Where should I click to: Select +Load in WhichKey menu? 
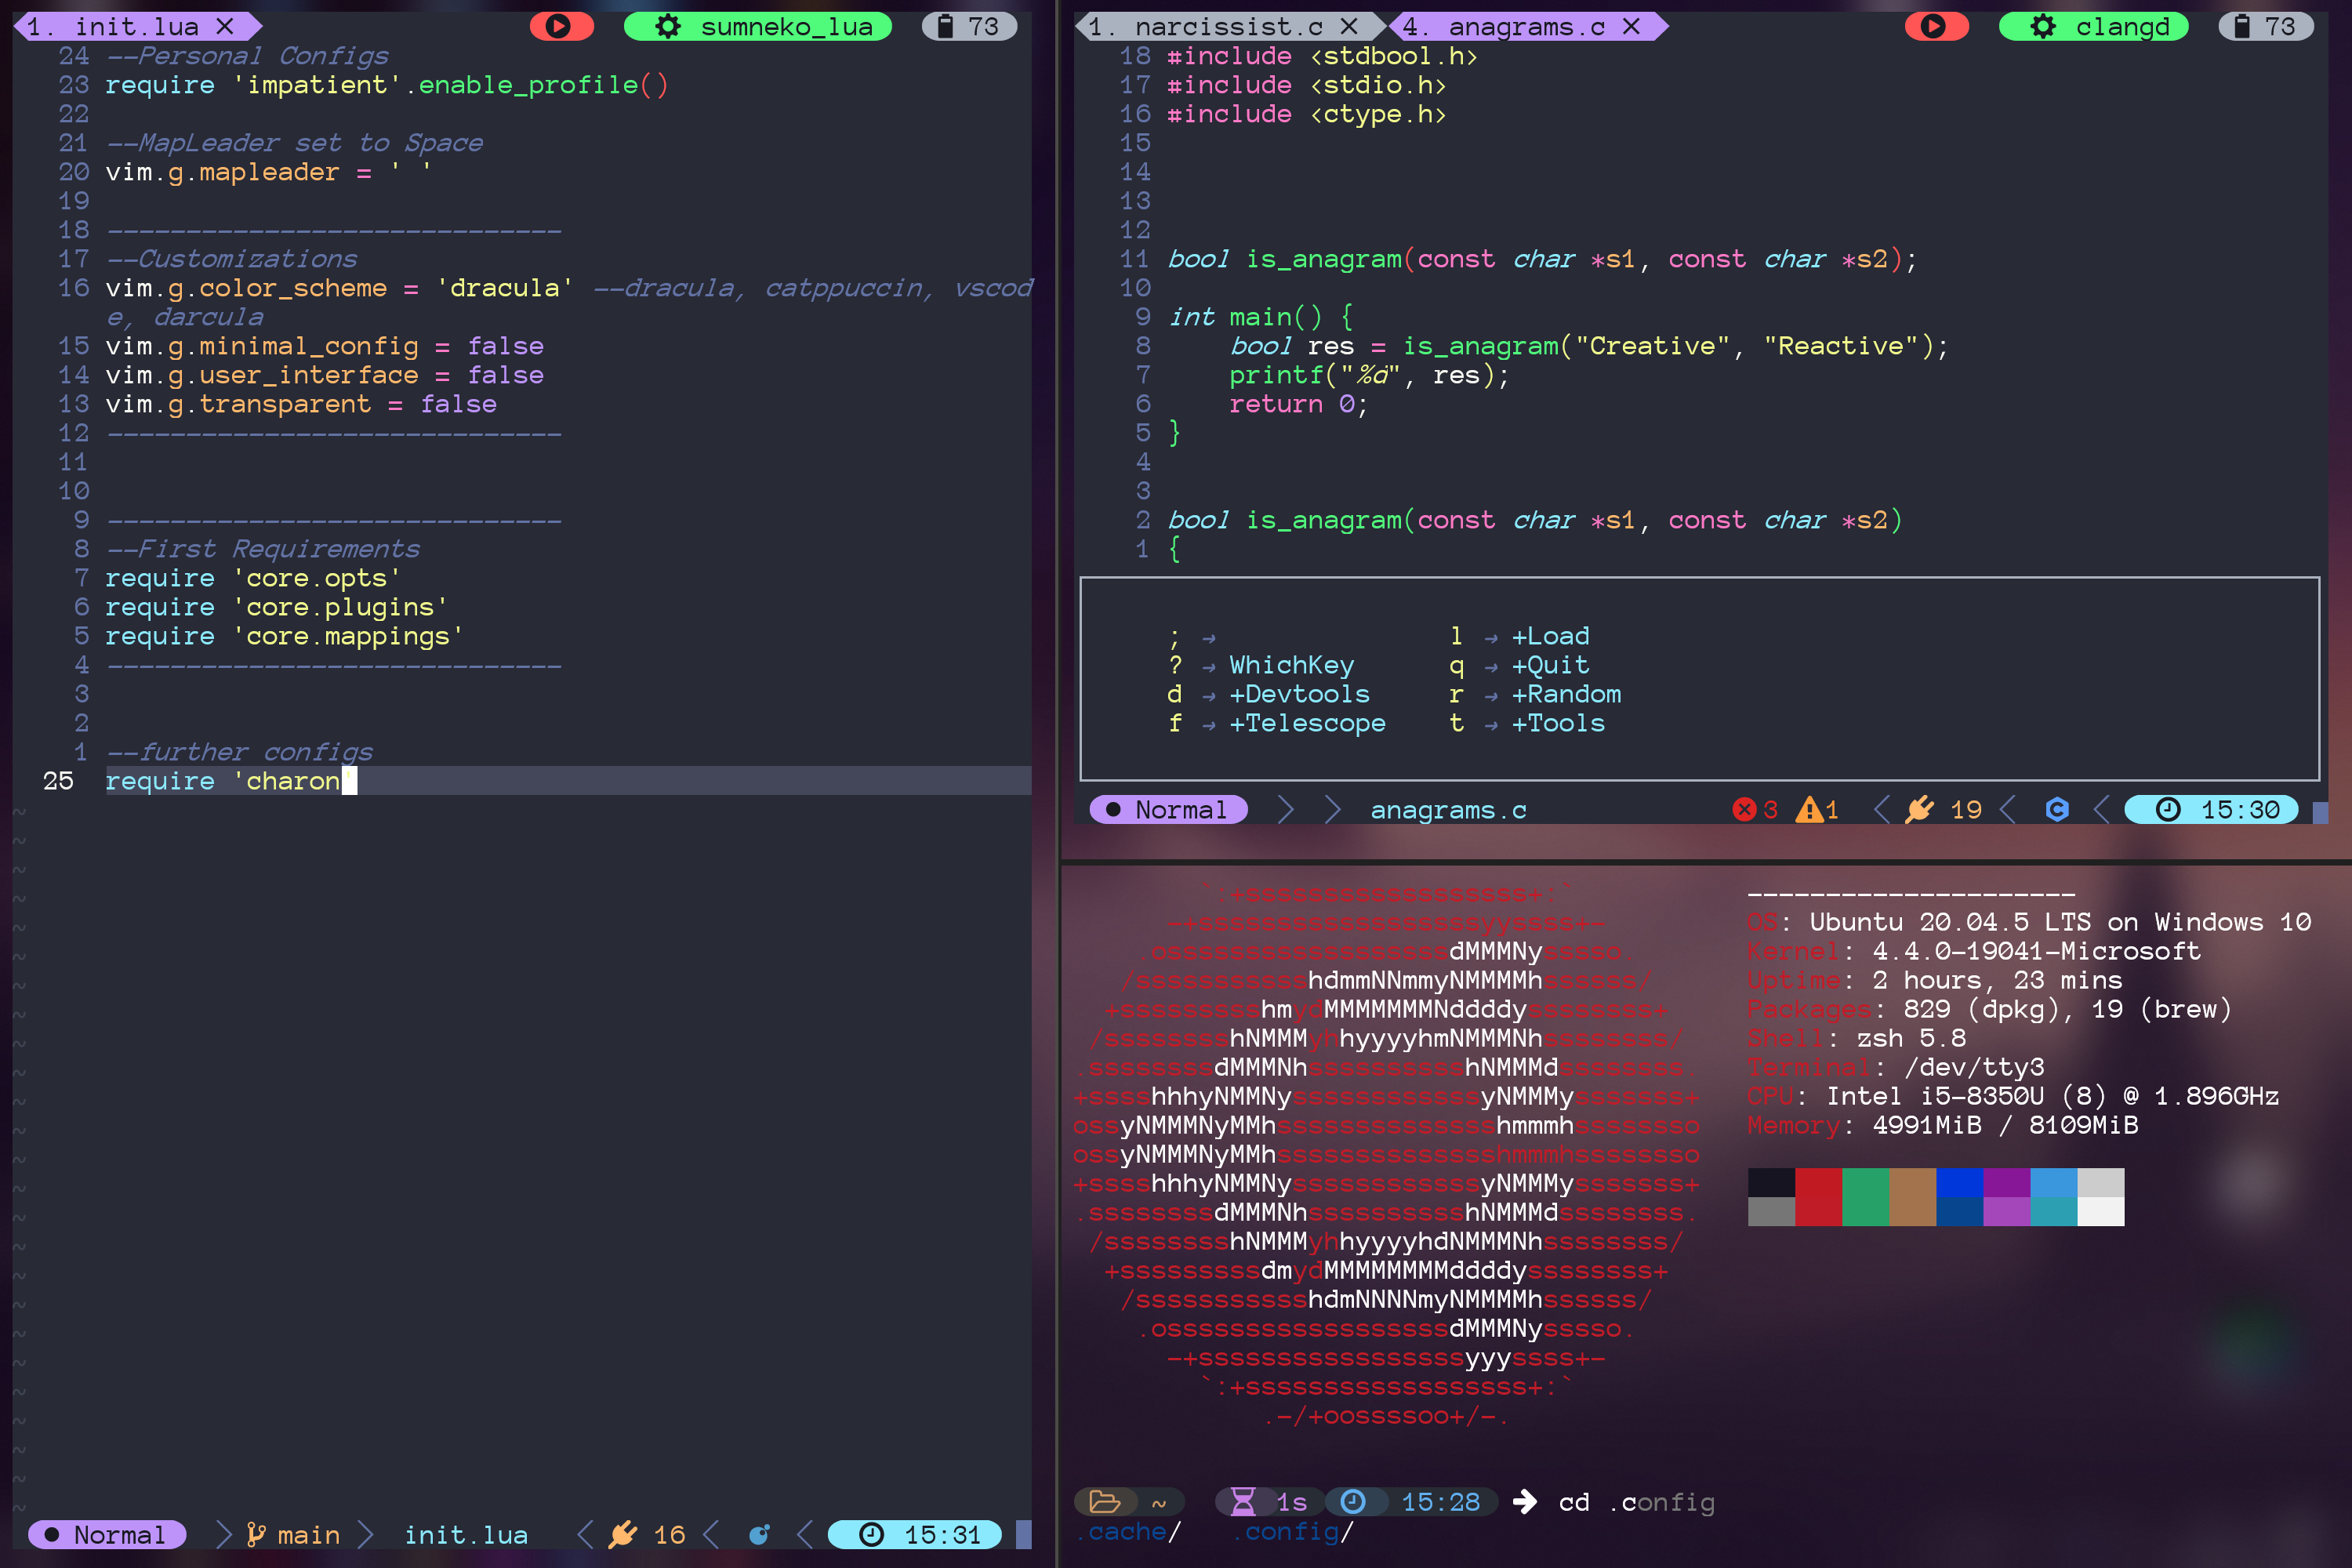1550,636
